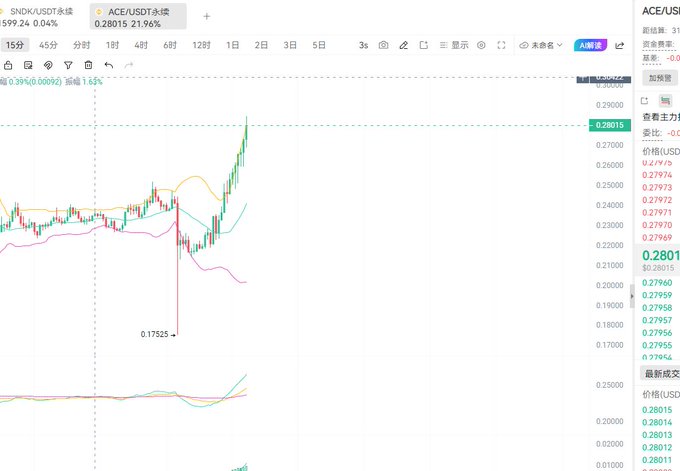Click recent trade price 0.28012

click(657, 448)
